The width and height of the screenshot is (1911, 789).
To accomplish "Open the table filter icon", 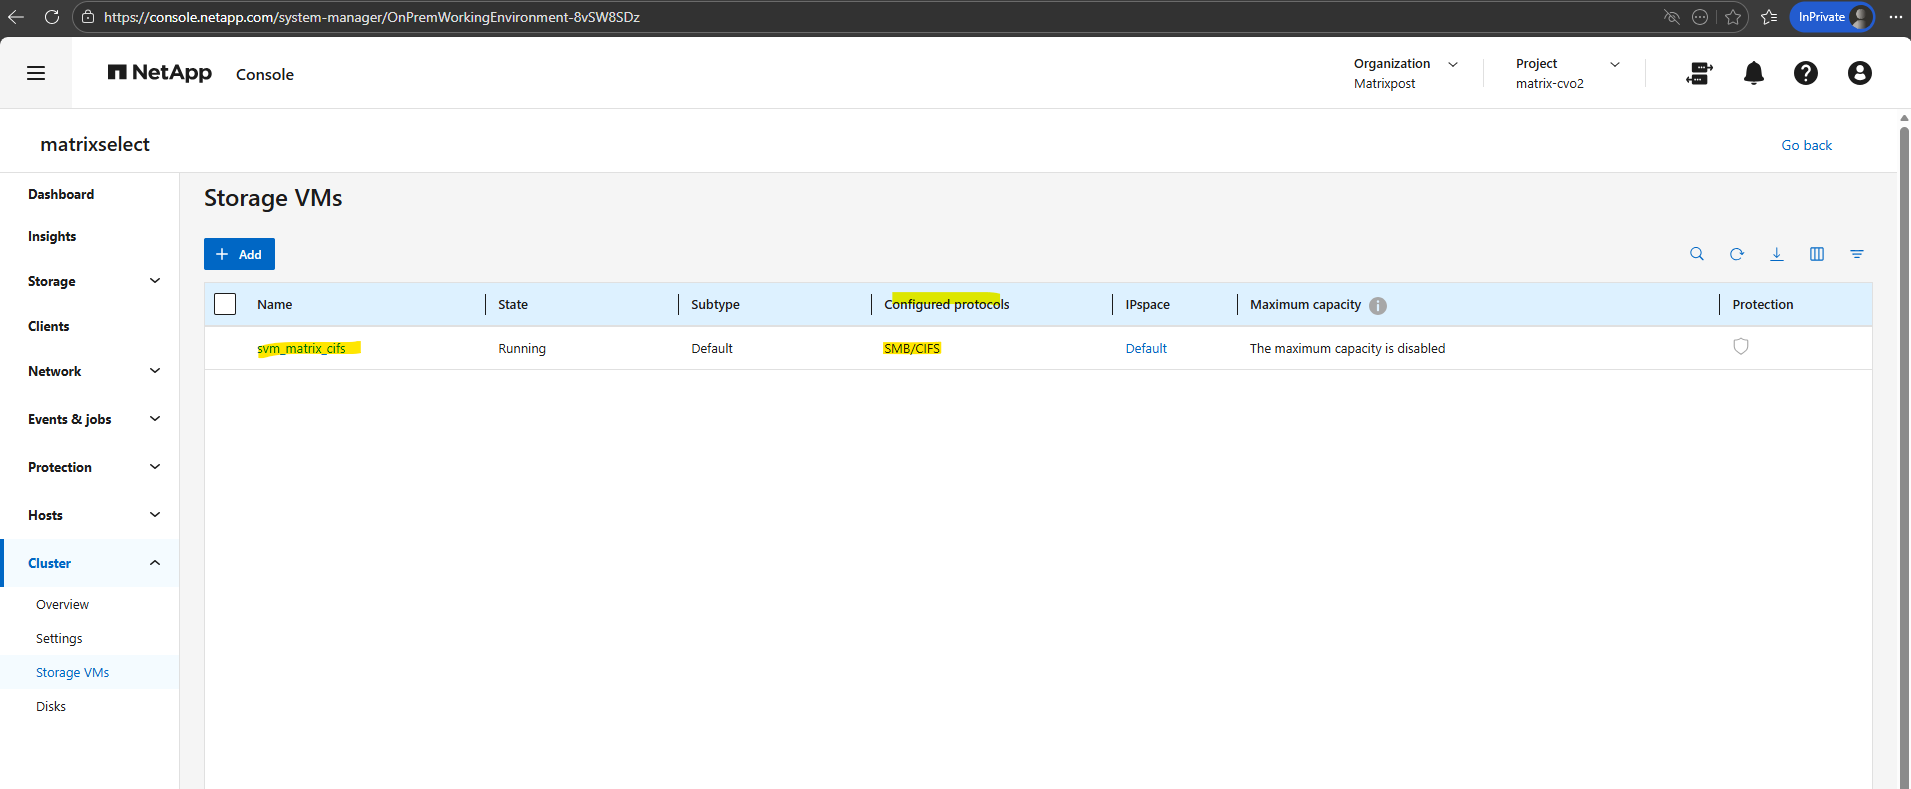I will point(1857,254).
